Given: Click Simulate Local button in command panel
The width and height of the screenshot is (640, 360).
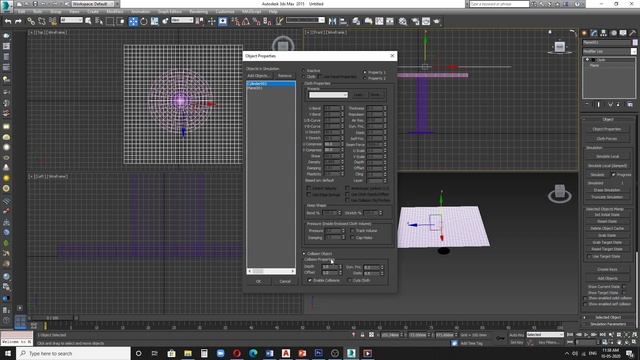Looking at the screenshot, I should (607, 156).
